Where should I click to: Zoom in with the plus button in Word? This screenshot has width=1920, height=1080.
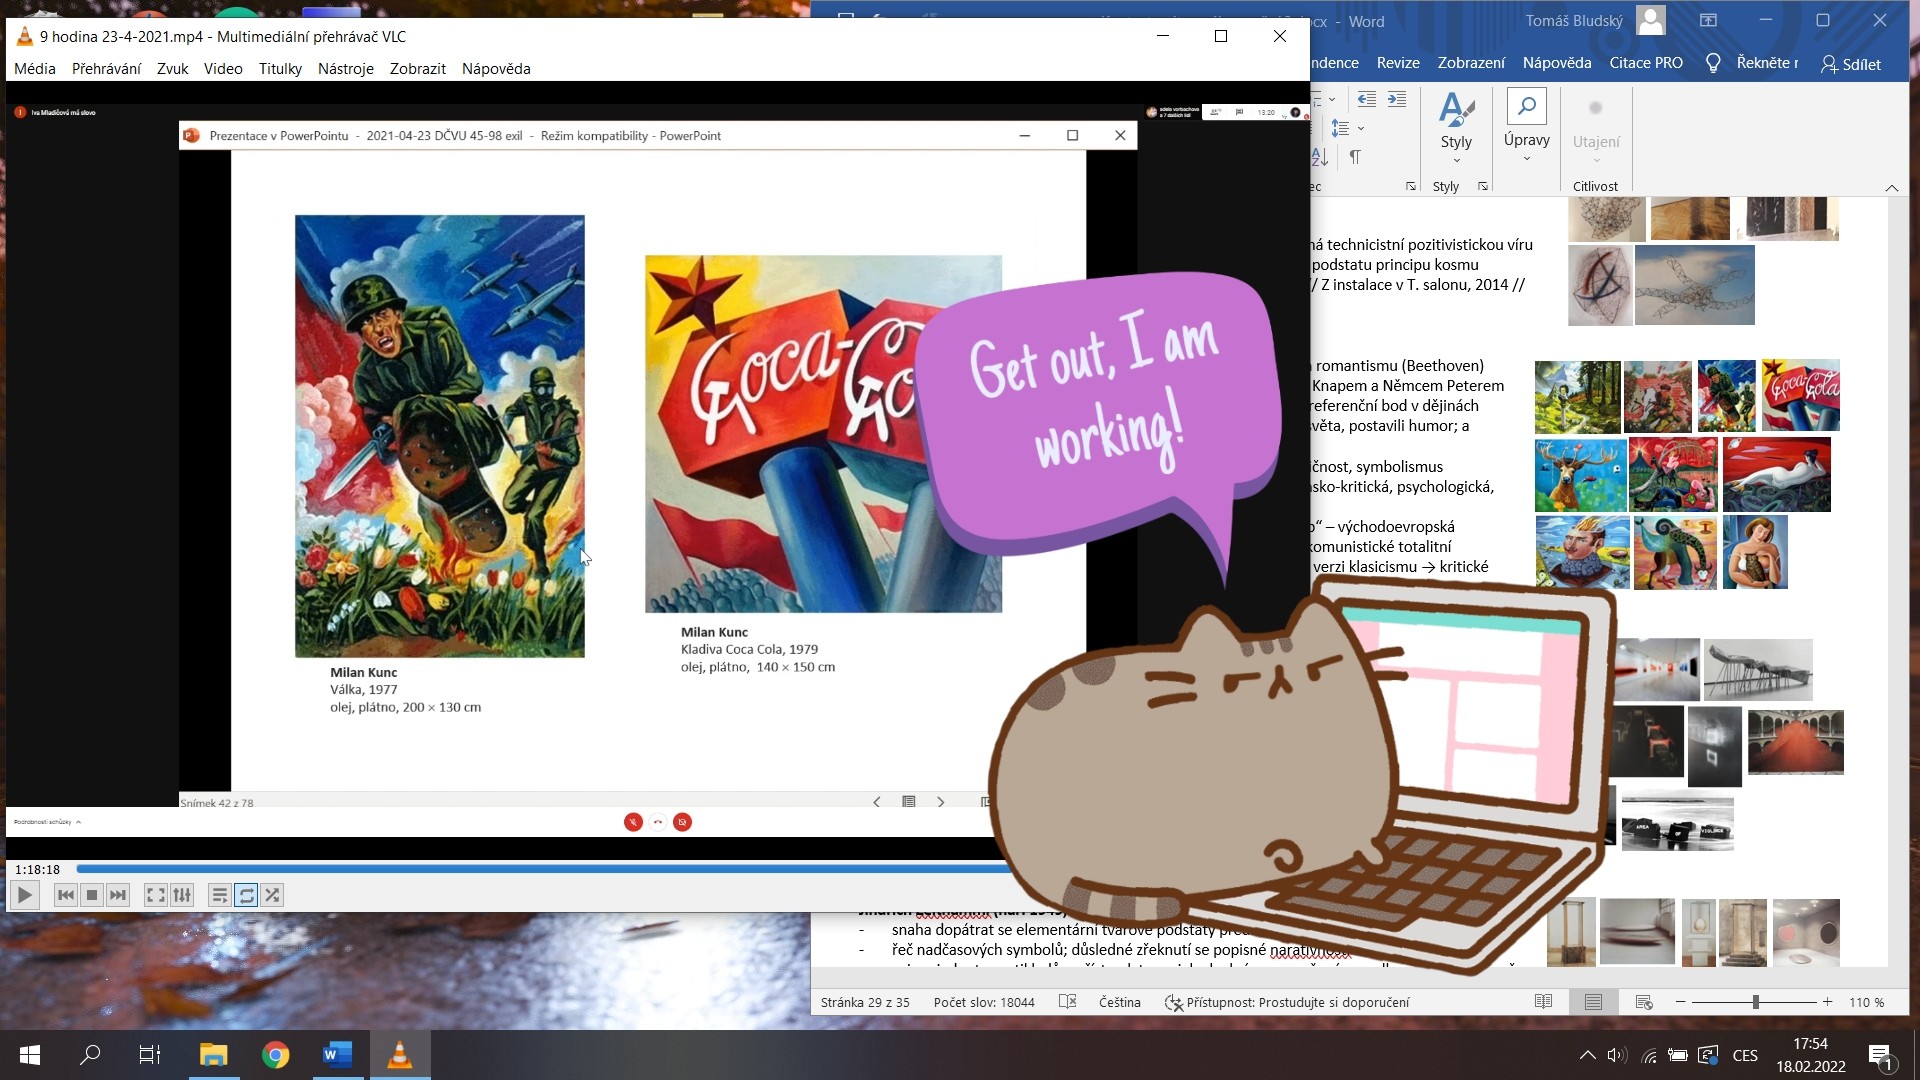coord(1827,1002)
